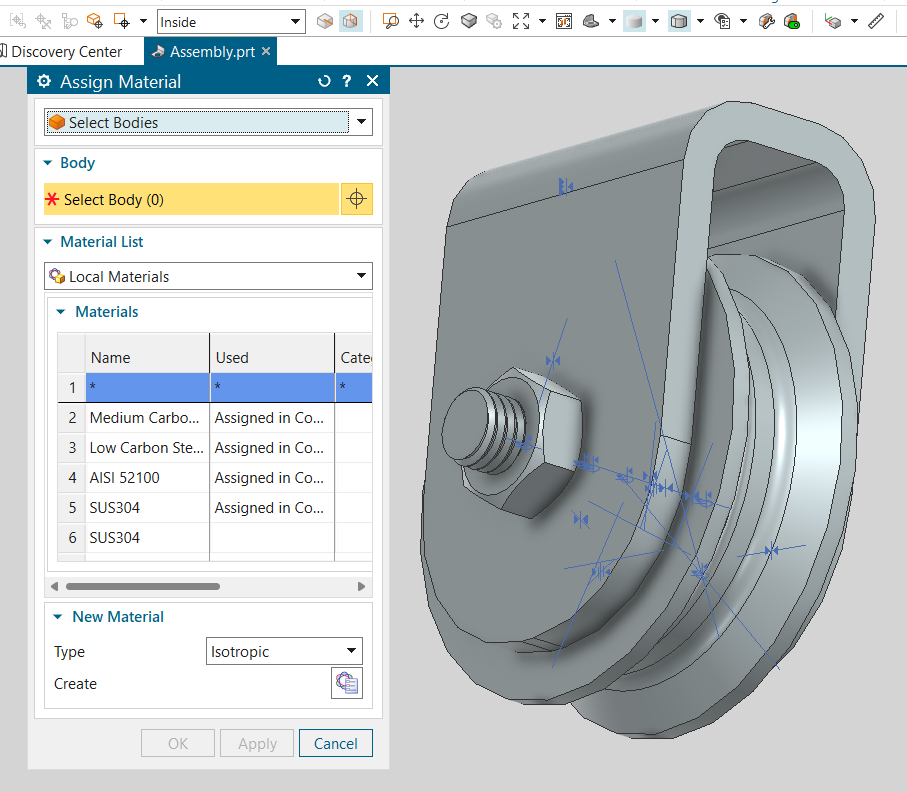Select the Pan view tool
The height and width of the screenshot is (792, 907).
tap(417, 21)
